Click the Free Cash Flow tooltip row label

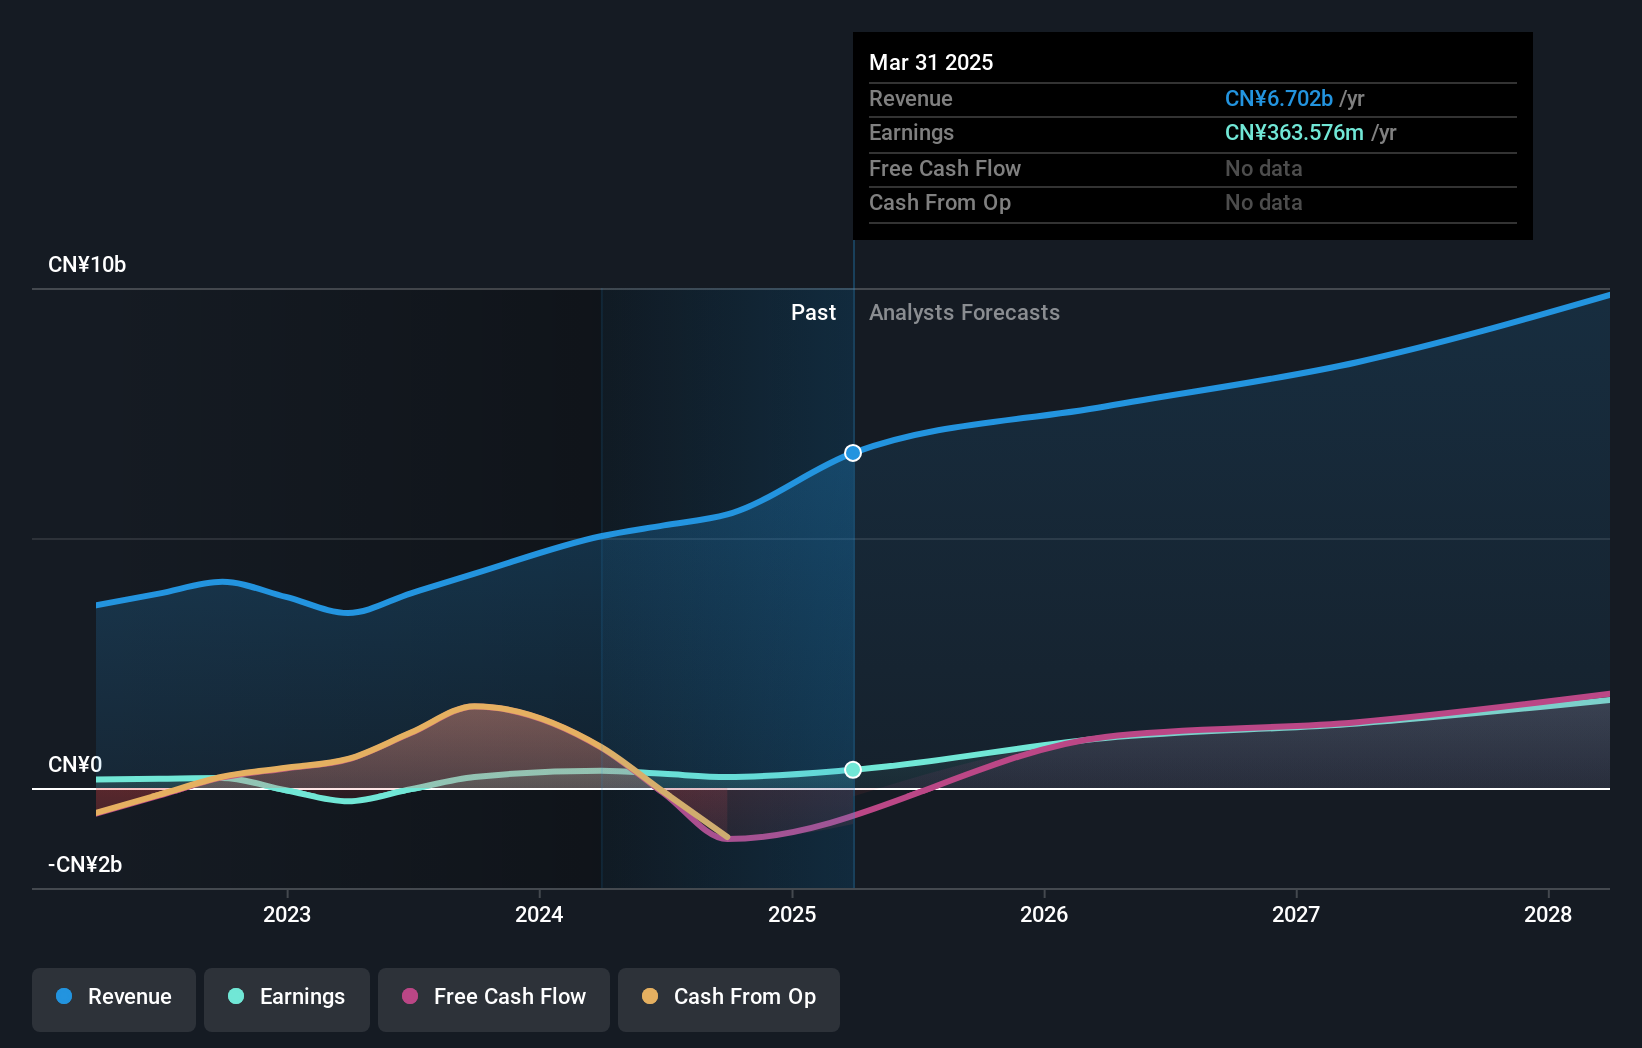(945, 168)
